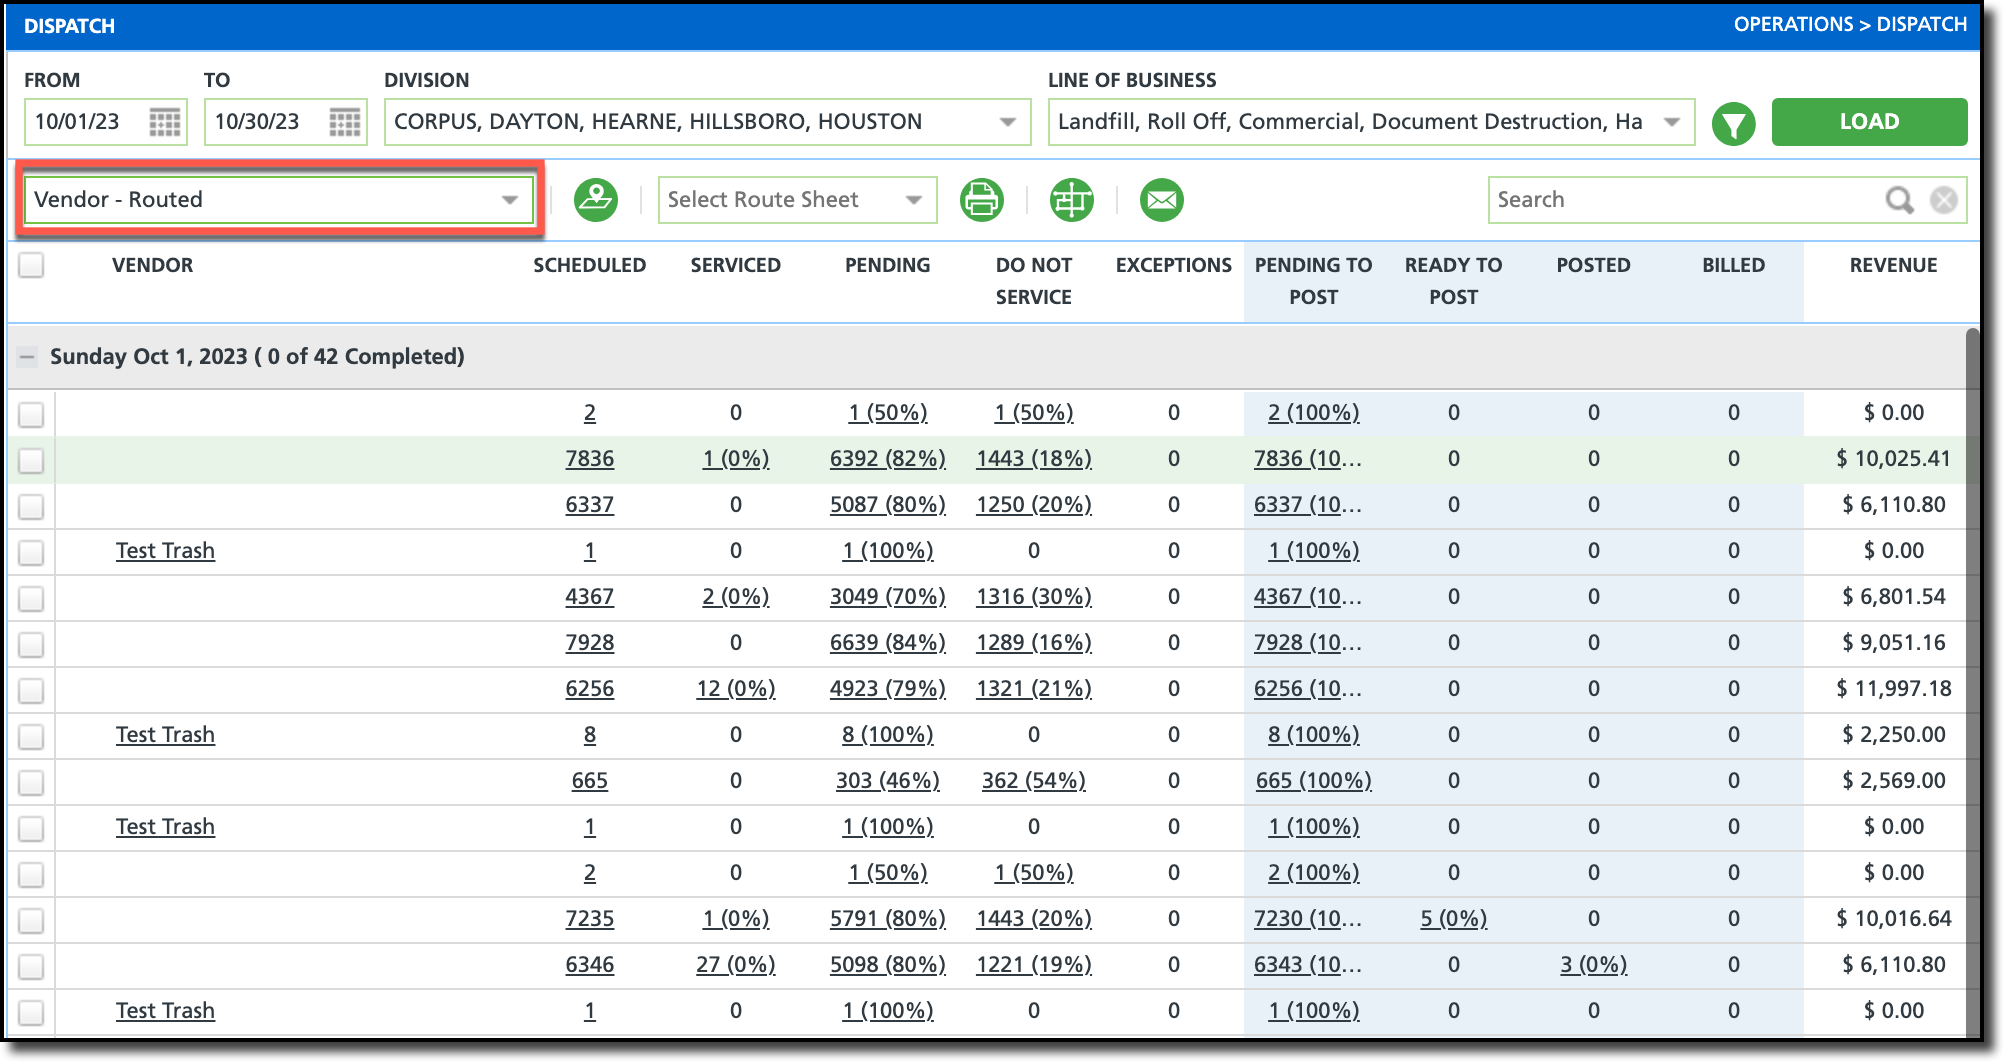This screenshot has width=2004, height=1062.
Task: Check the row with 7836 scheduled
Action: (32, 460)
